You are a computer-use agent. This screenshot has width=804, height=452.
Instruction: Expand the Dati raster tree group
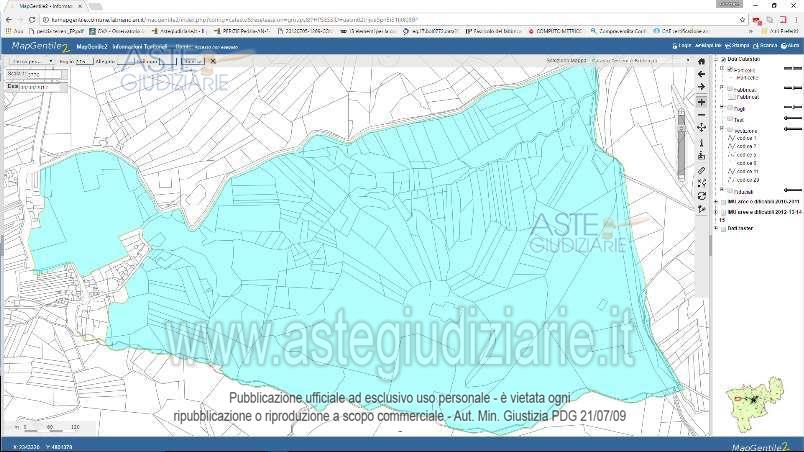point(717,228)
